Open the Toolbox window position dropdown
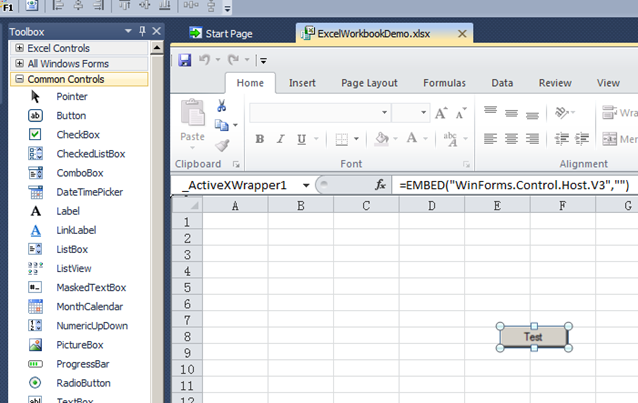 click(128, 31)
